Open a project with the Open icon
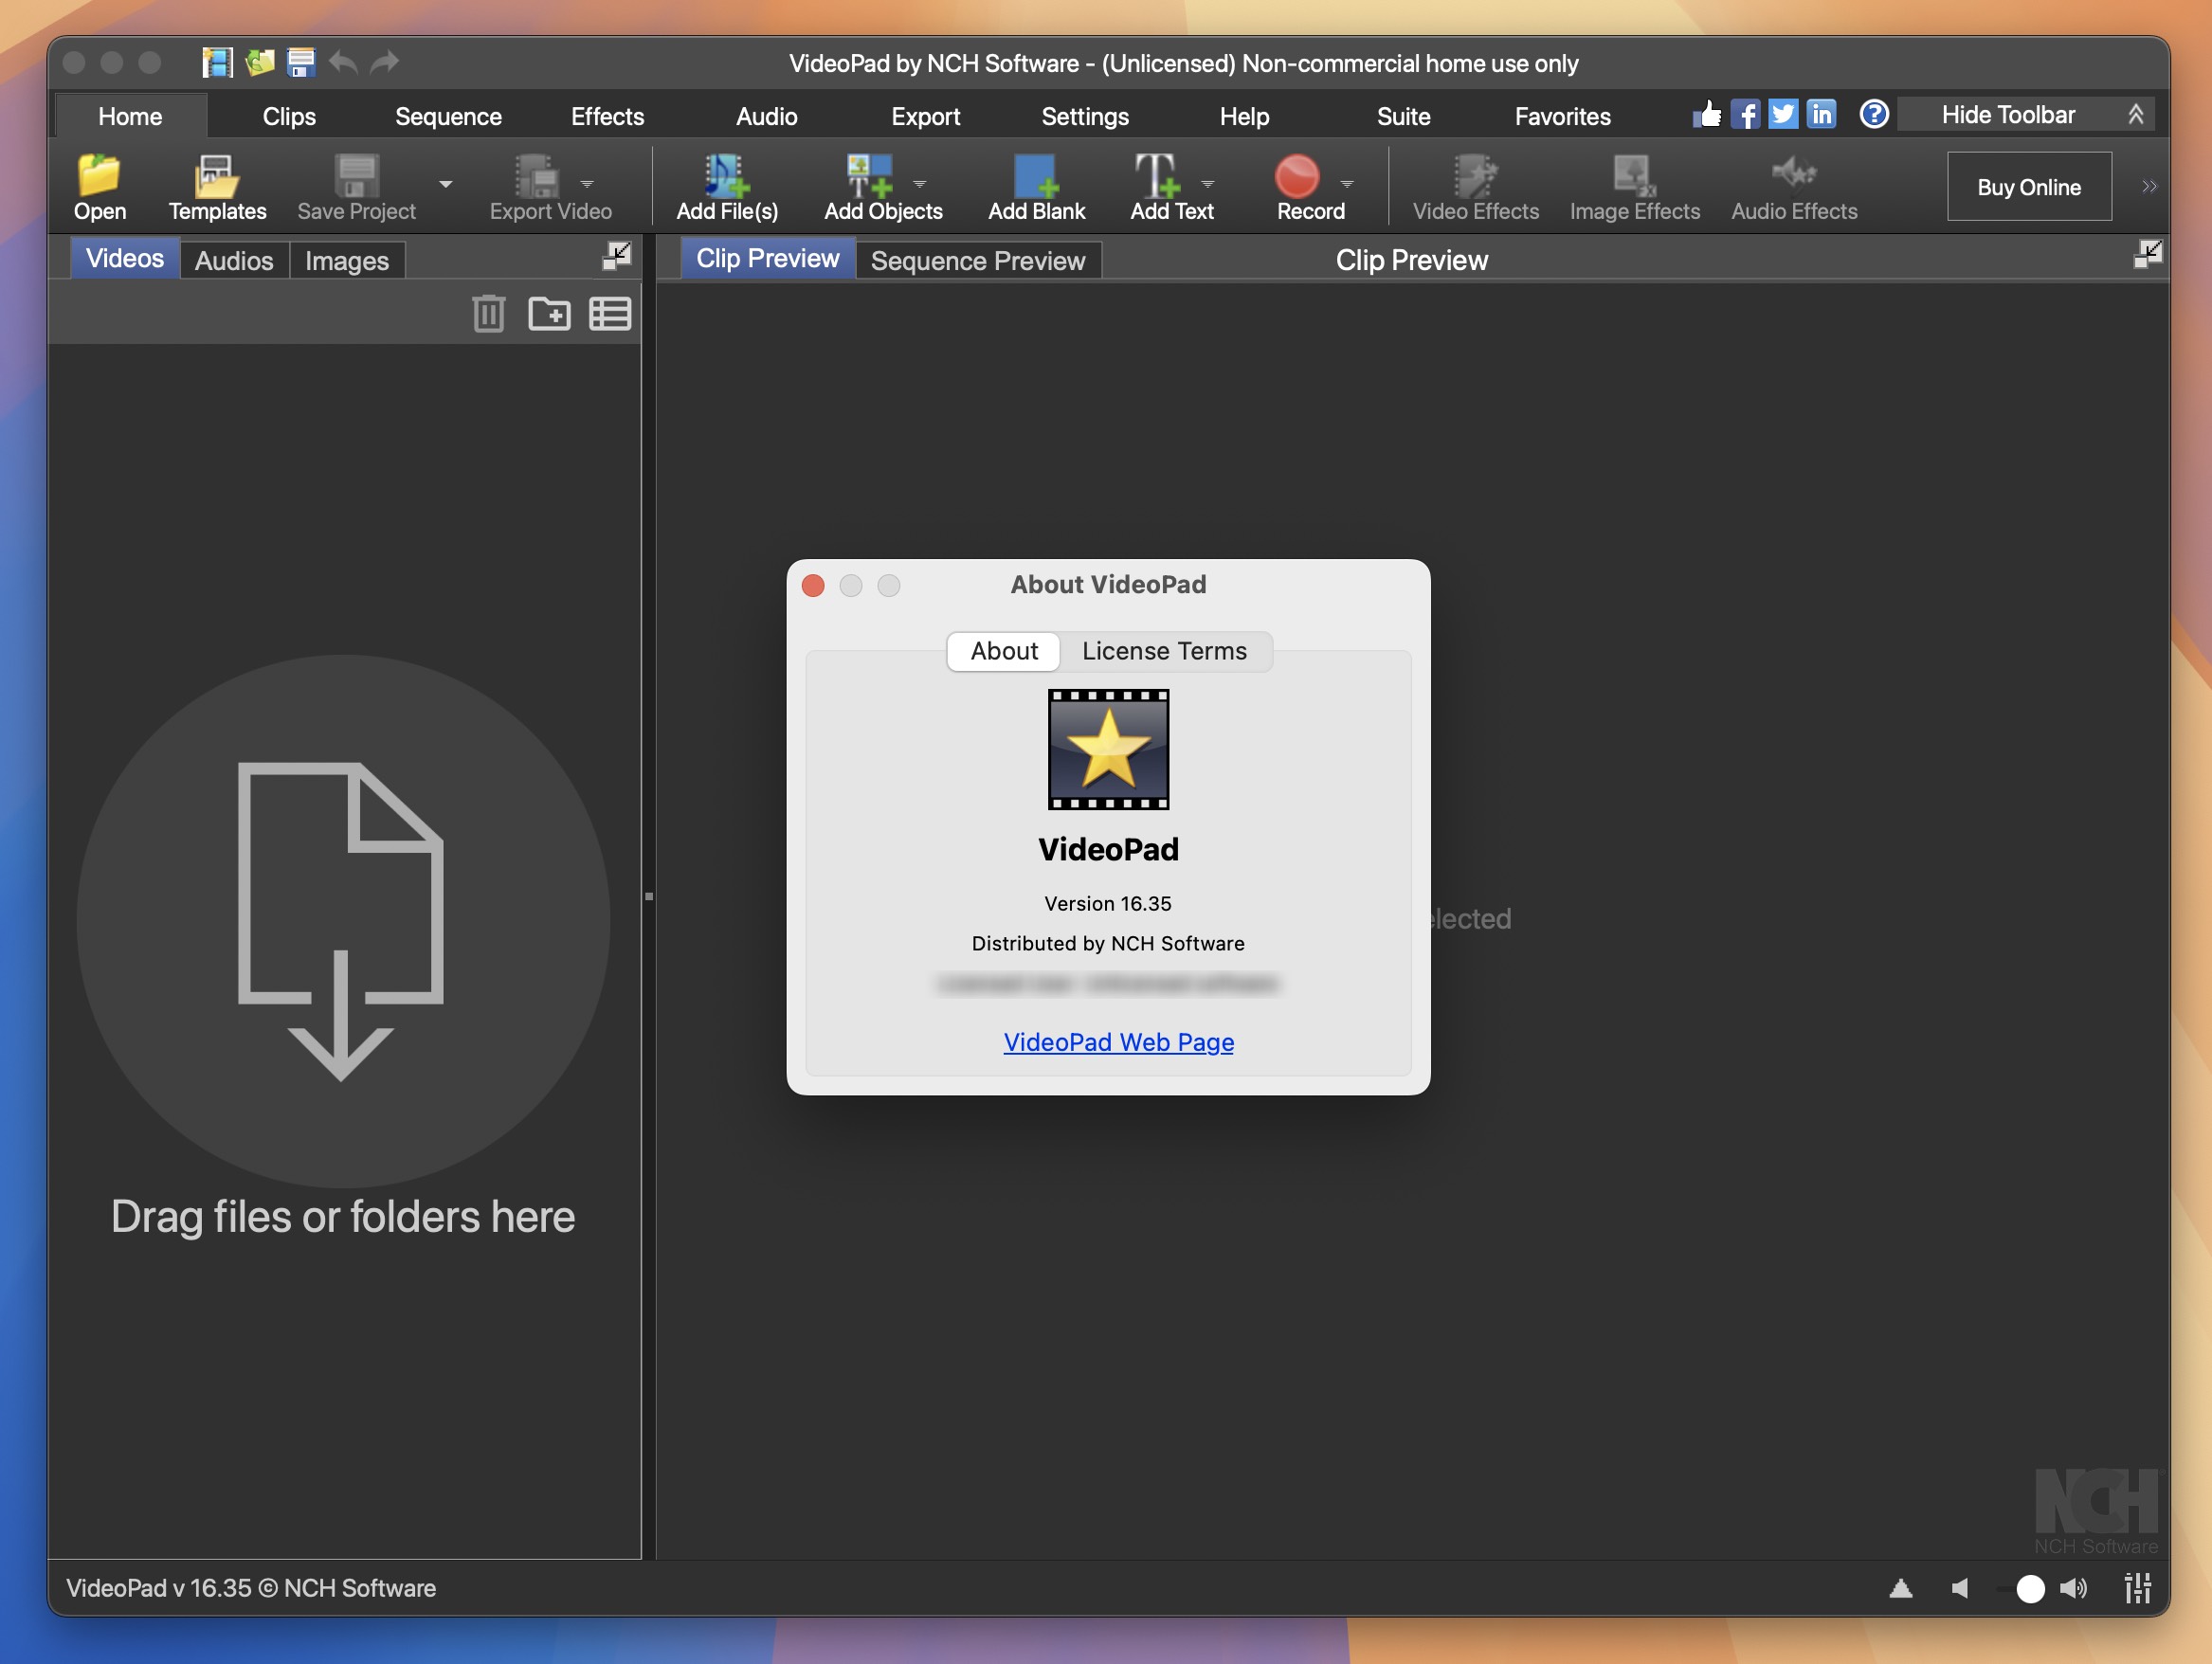 point(99,187)
